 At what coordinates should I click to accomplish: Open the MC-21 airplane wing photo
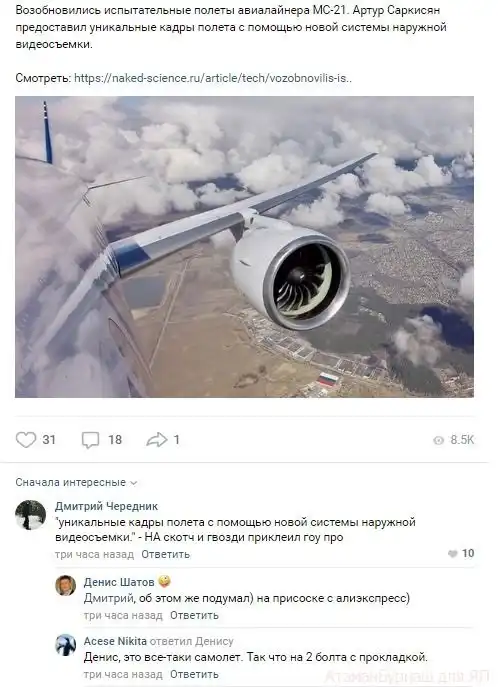[x=244, y=247]
